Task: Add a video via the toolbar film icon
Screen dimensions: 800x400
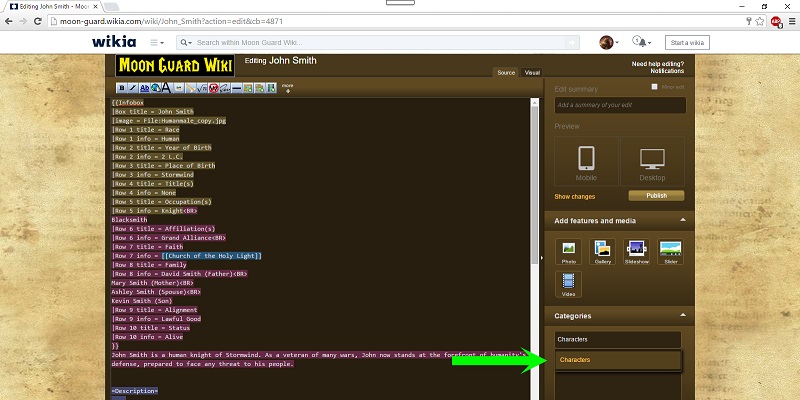Action: pyautogui.click(x=271, y=88)
